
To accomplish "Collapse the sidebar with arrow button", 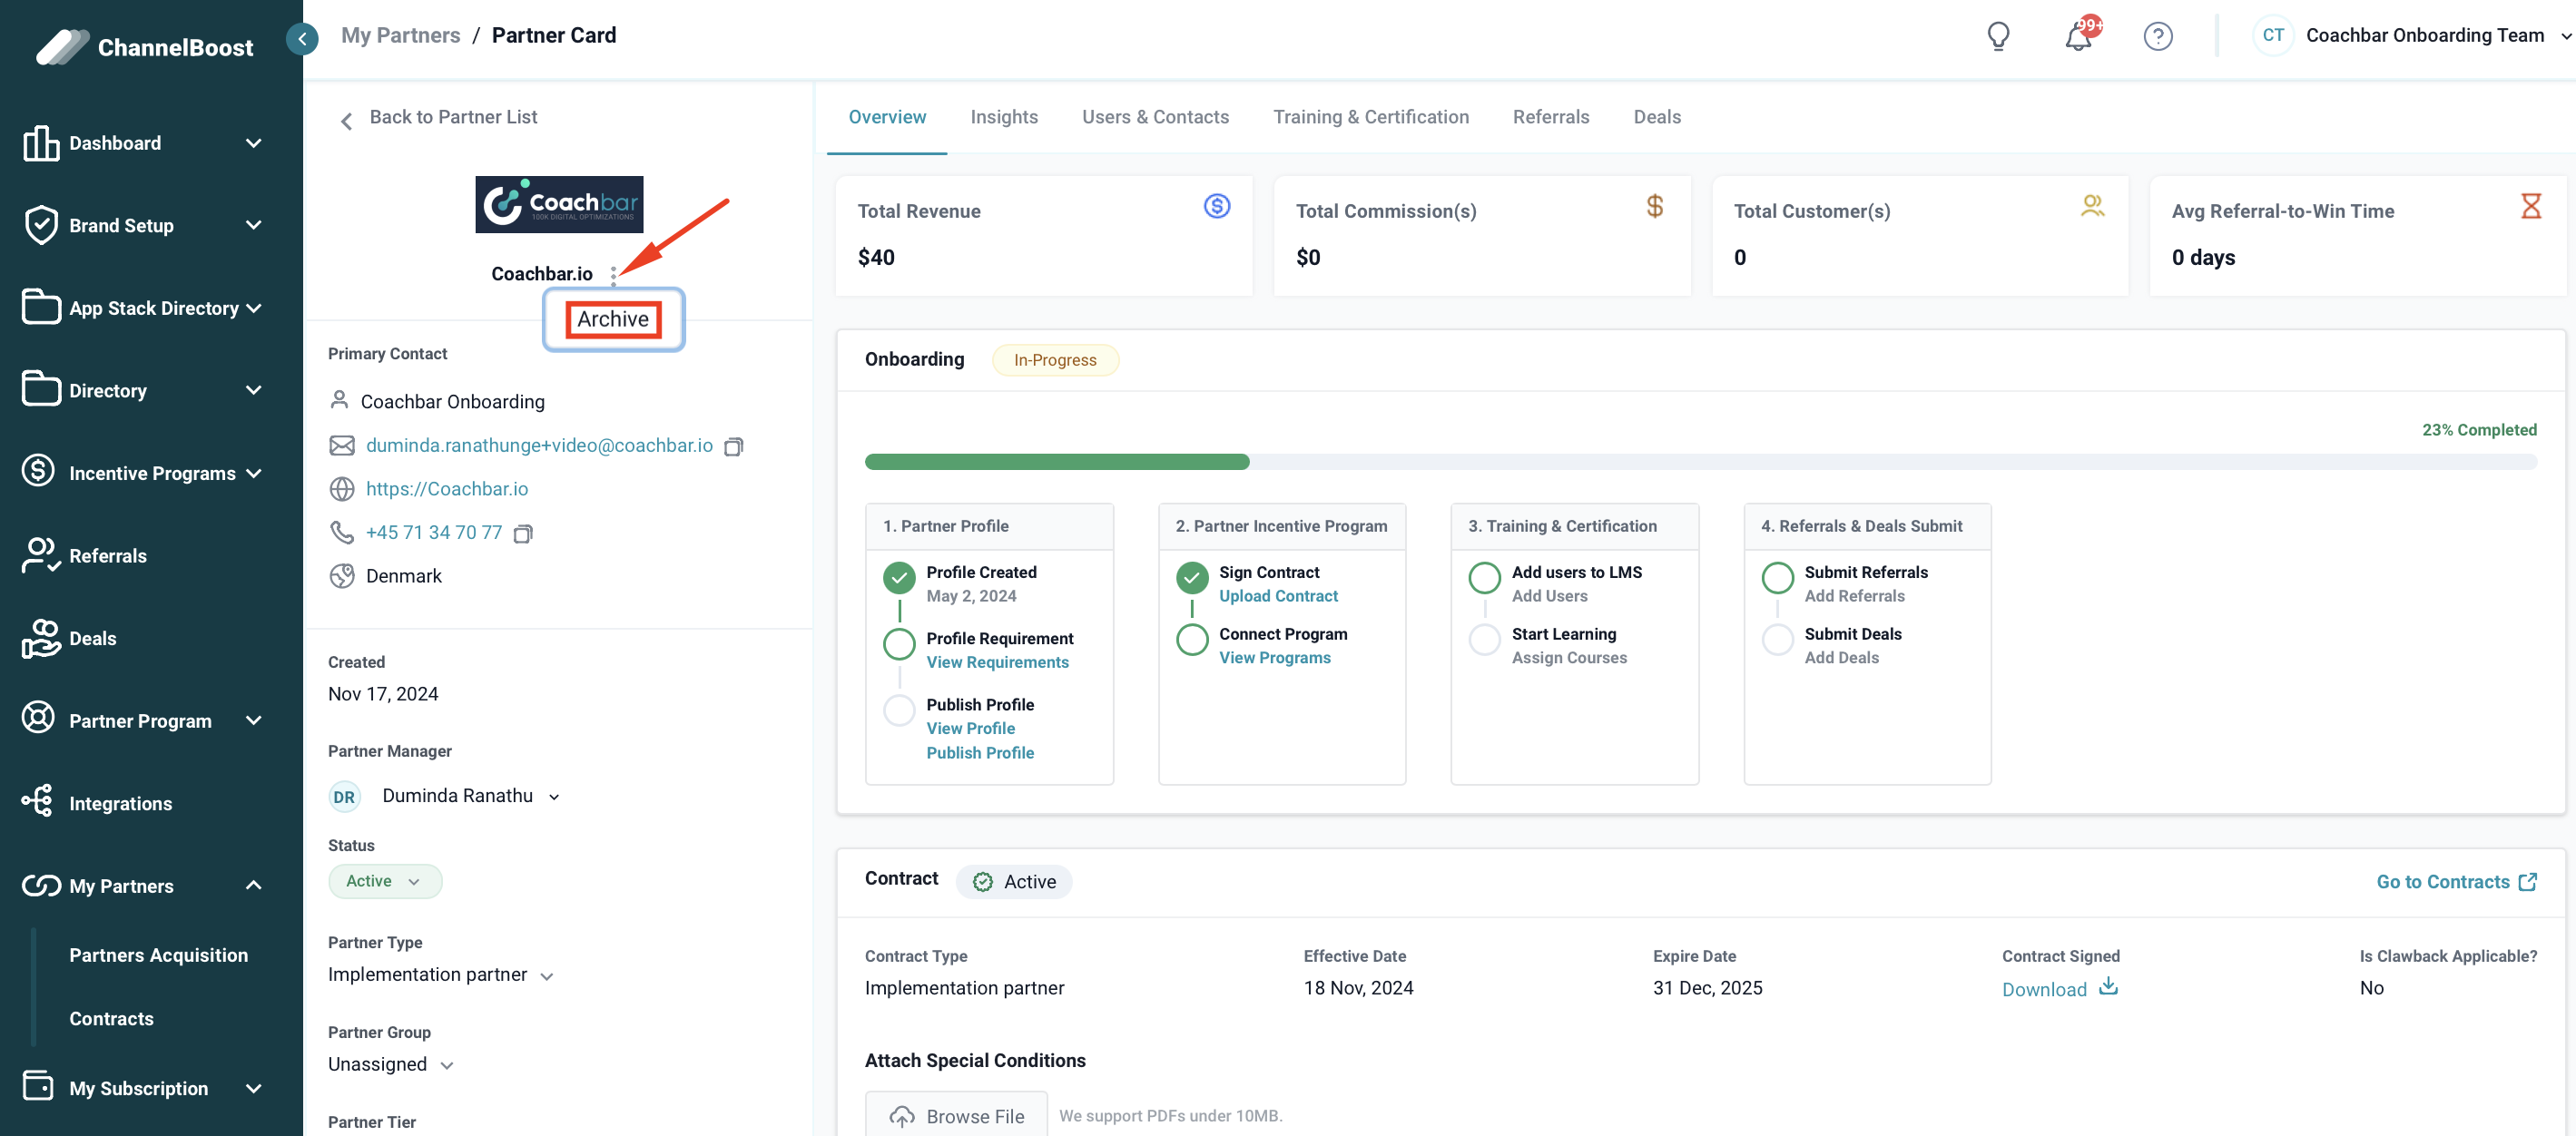I will pyautogui.click(x=302, y=38).
